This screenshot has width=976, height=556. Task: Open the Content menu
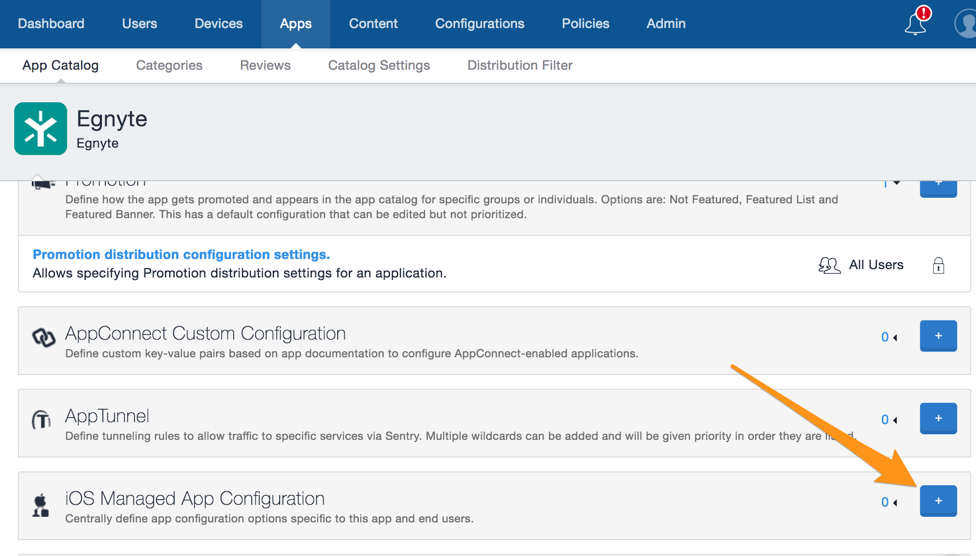point(373,24)
